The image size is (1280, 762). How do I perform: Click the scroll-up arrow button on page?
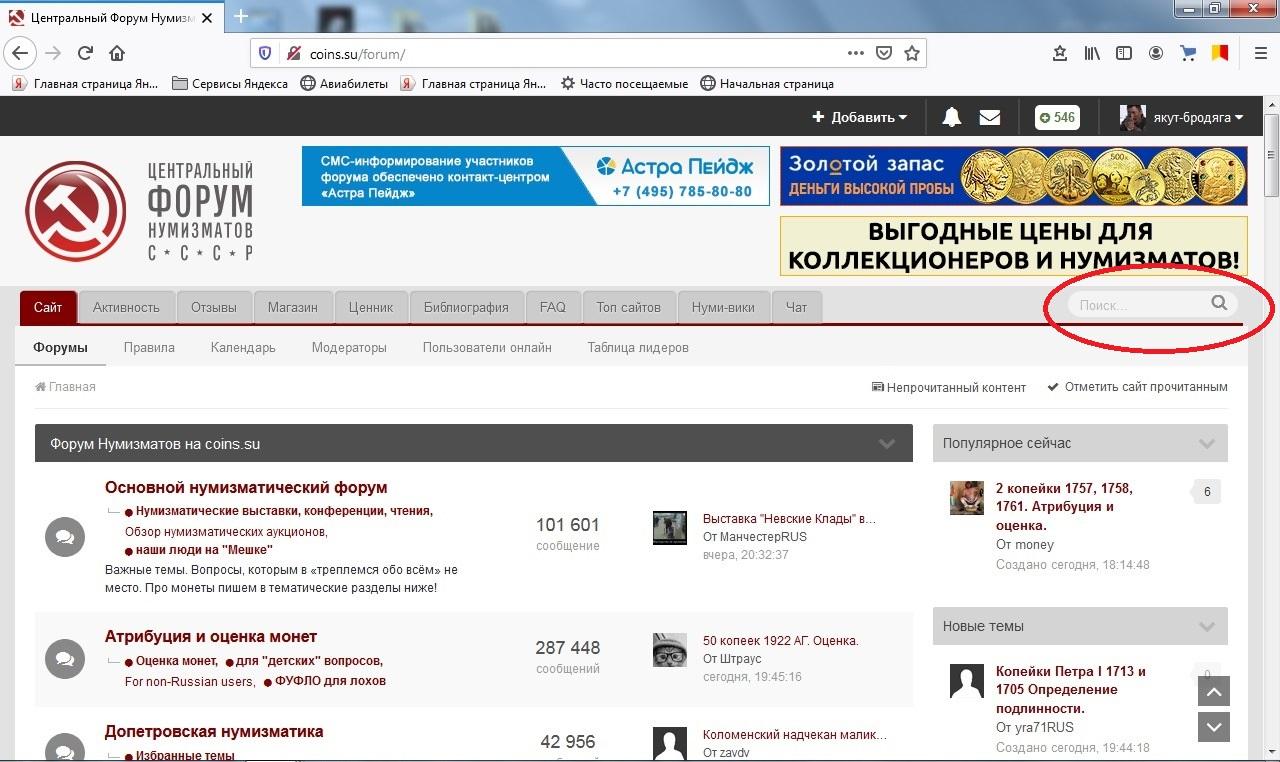pos(1214,691)
